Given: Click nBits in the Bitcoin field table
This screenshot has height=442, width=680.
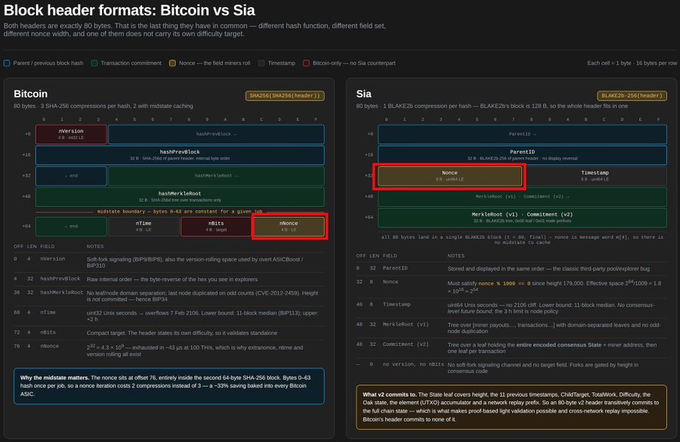Looking at the screenshot, I should click(x=48, y=333).
